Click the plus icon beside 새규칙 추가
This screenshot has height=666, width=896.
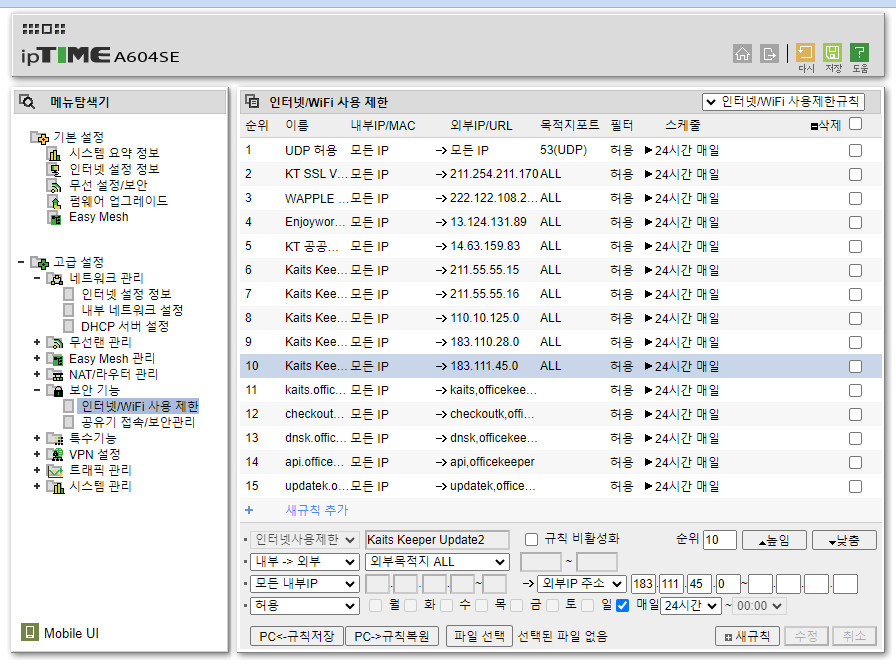[x=249, y=510]
